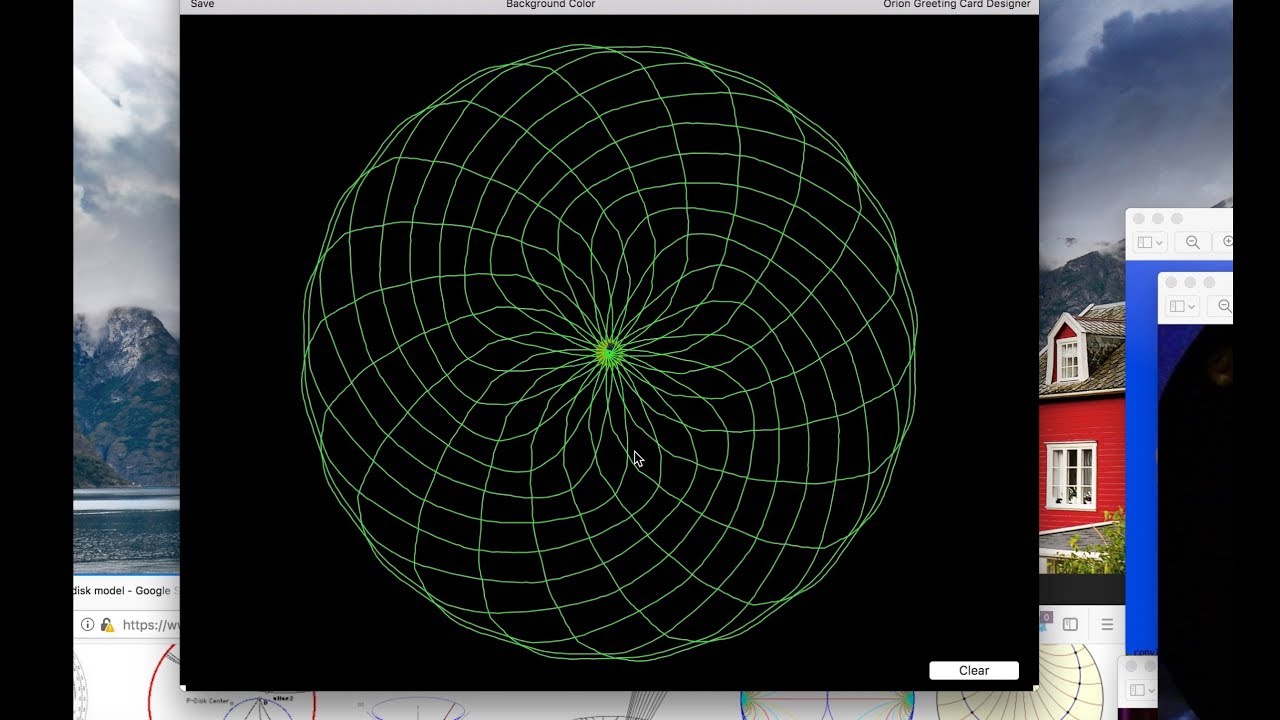Open sidebar view dropdown in bottom Preview window
1280x720 pixels.
tap(1143, 690)
